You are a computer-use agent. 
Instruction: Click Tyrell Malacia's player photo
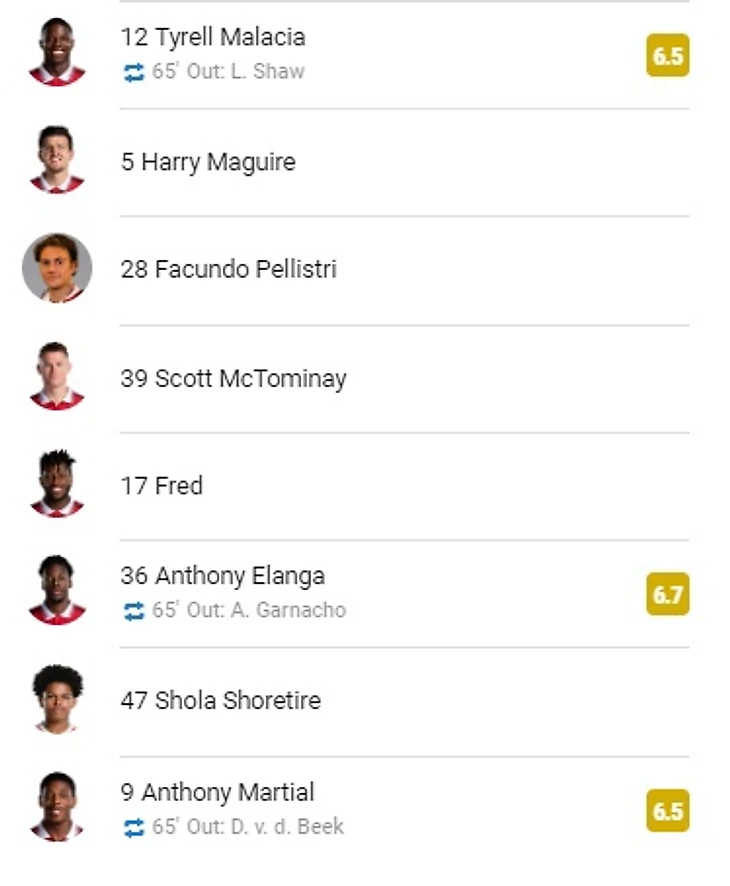click(57, 53)
